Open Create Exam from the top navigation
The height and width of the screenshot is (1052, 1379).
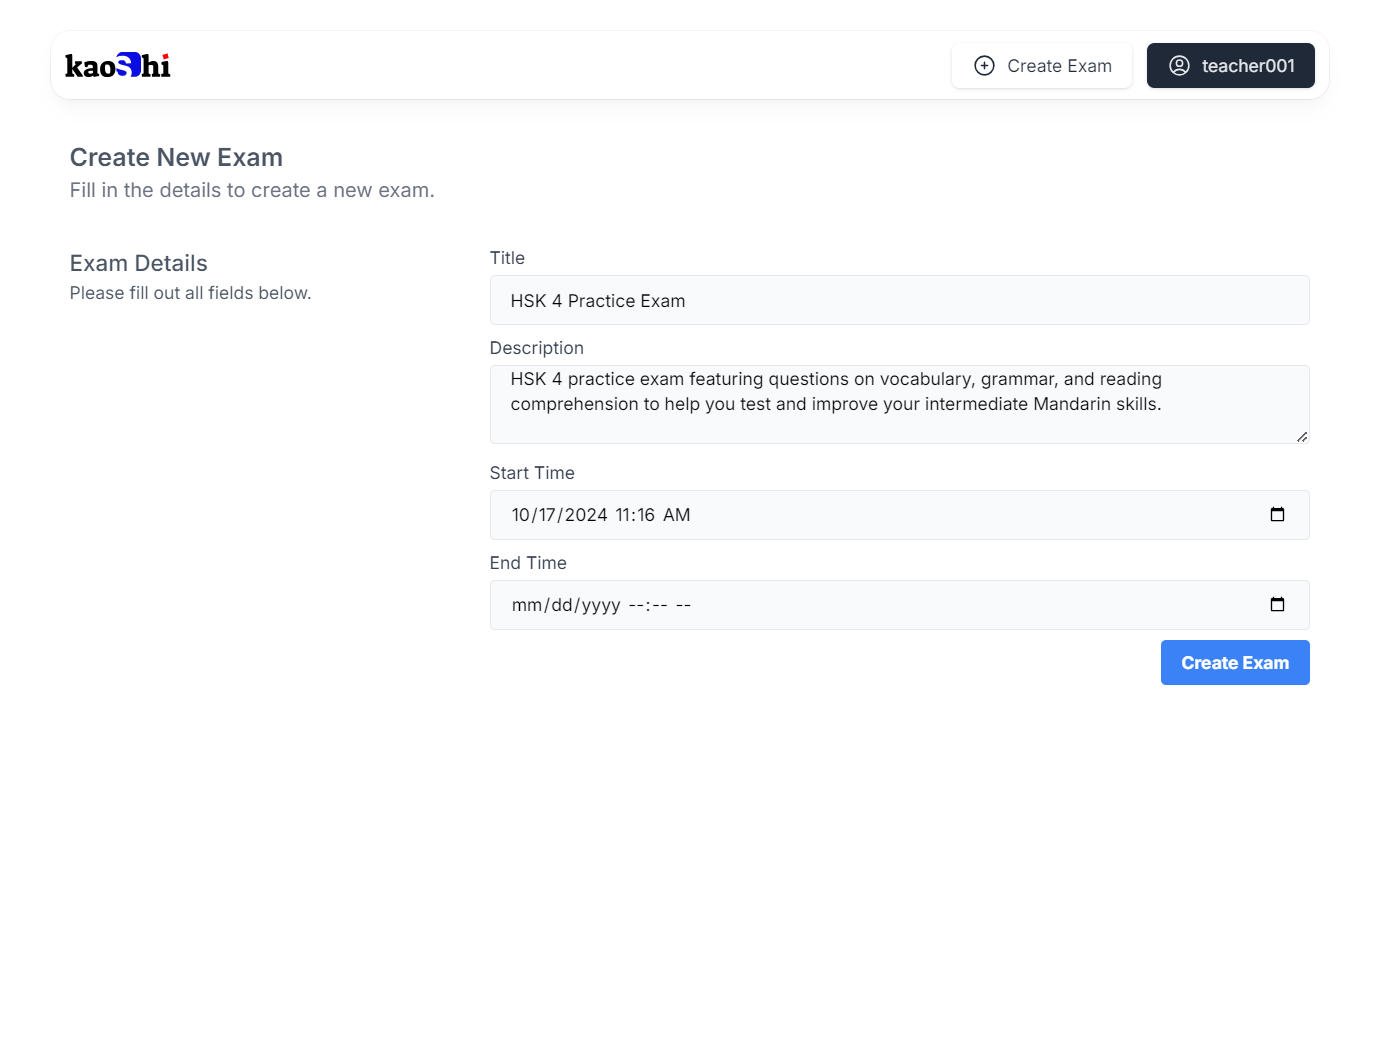(x=1042, y=66)
